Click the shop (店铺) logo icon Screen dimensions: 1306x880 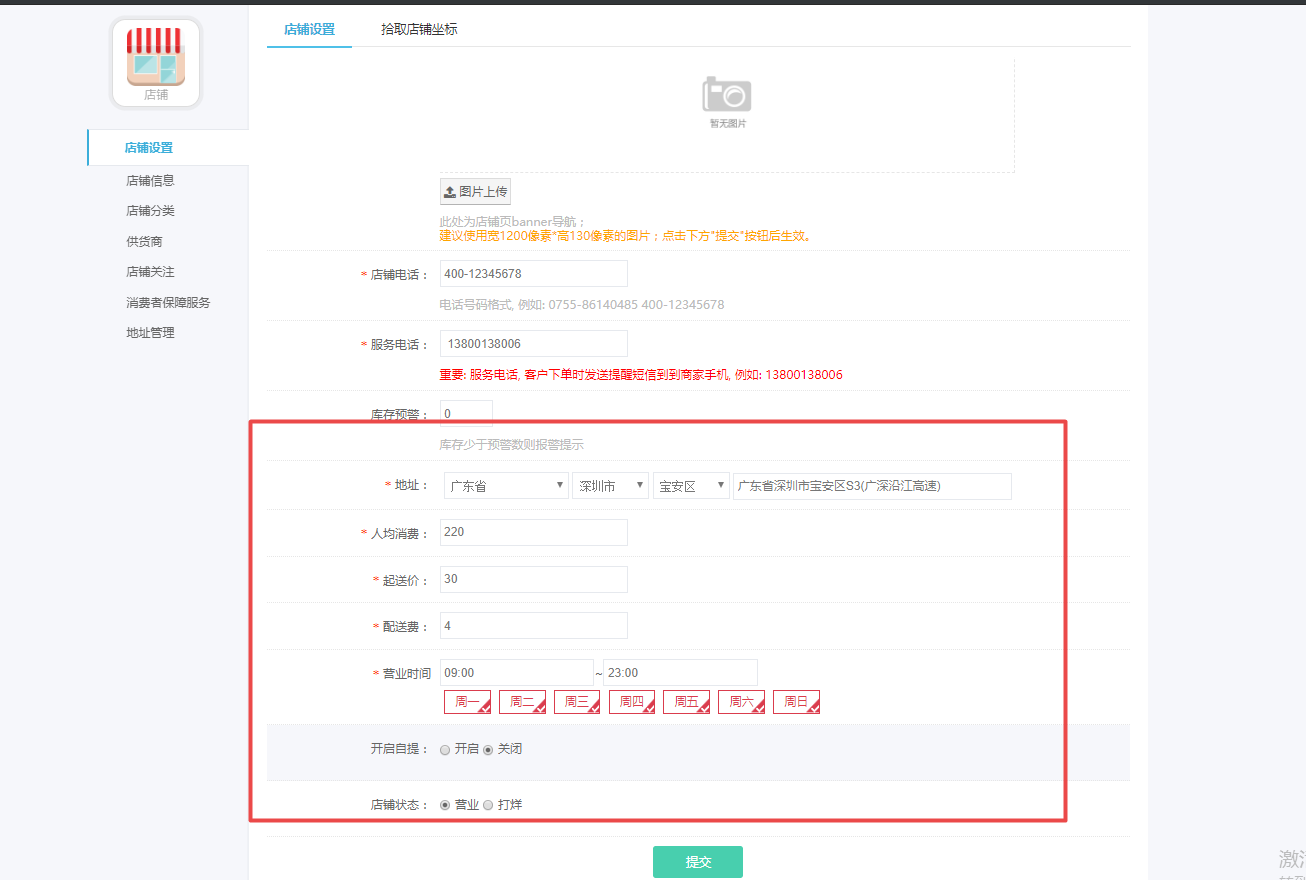pyautogui.click(x=154, y=63)
